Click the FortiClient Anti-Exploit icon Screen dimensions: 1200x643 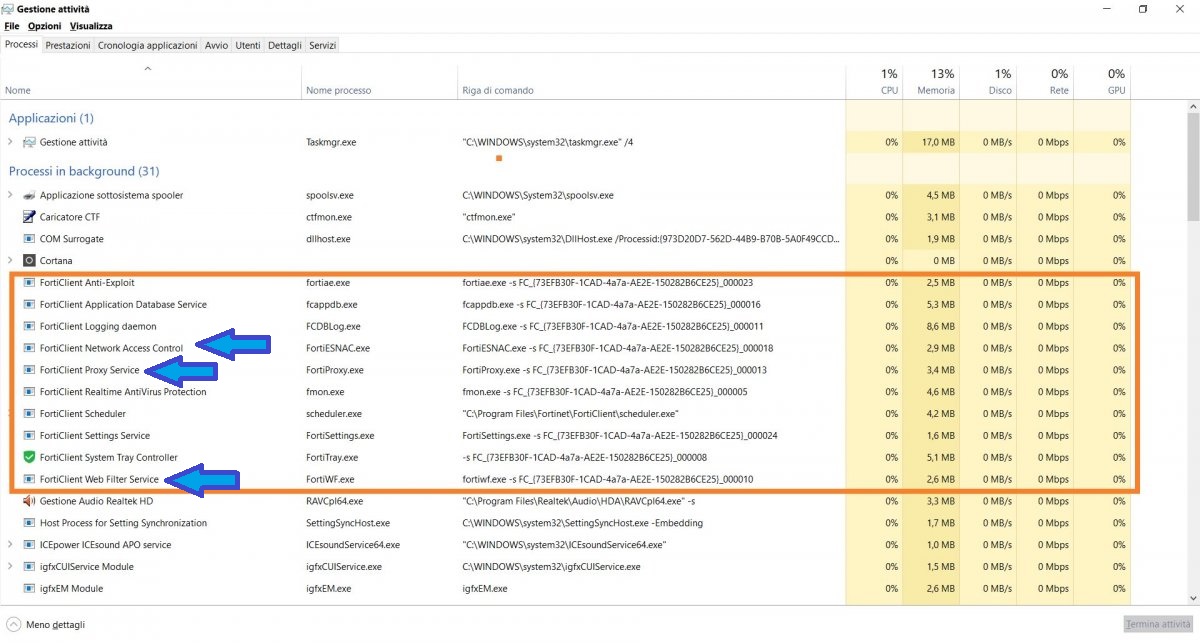point(29,283)
